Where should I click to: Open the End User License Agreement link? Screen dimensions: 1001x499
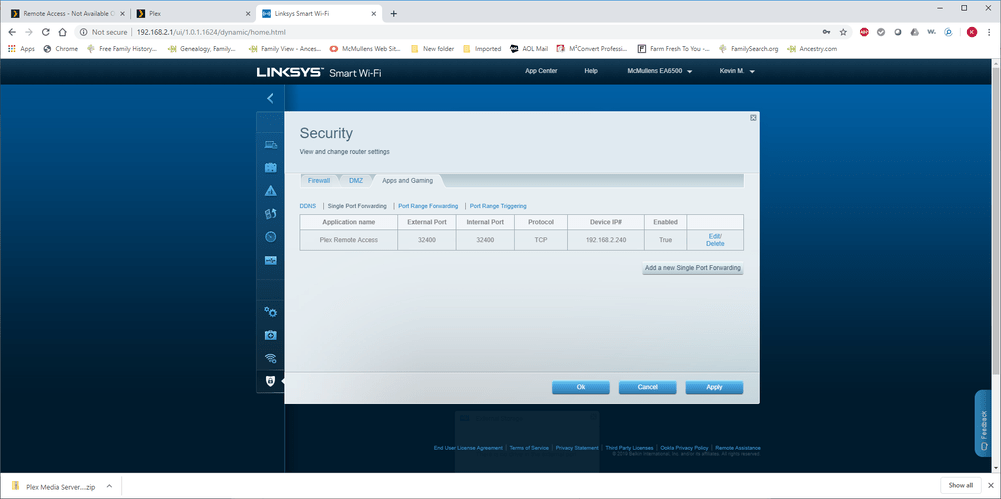(x=468, y=448)
